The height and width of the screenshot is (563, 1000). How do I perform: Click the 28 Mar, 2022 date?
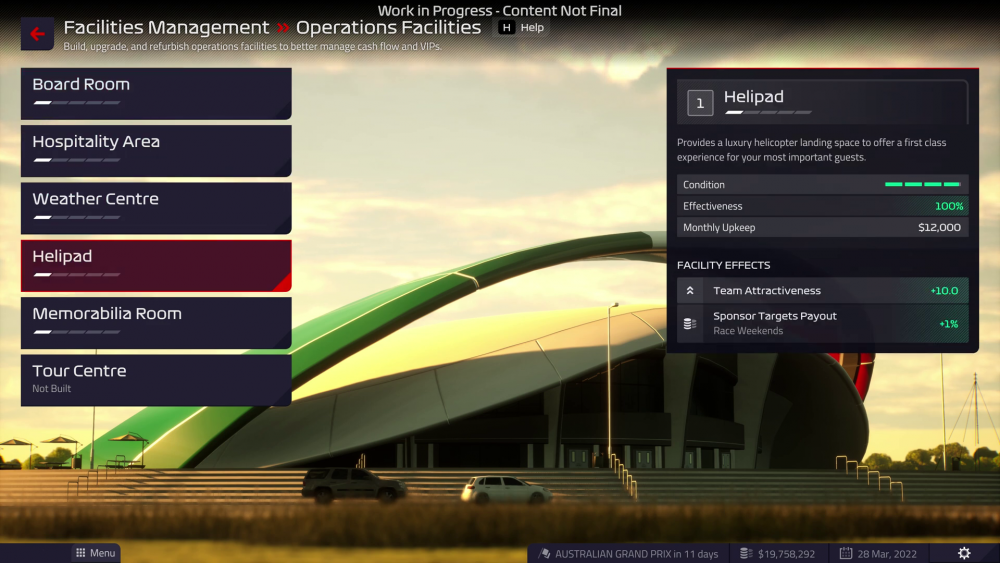point(887,553)
